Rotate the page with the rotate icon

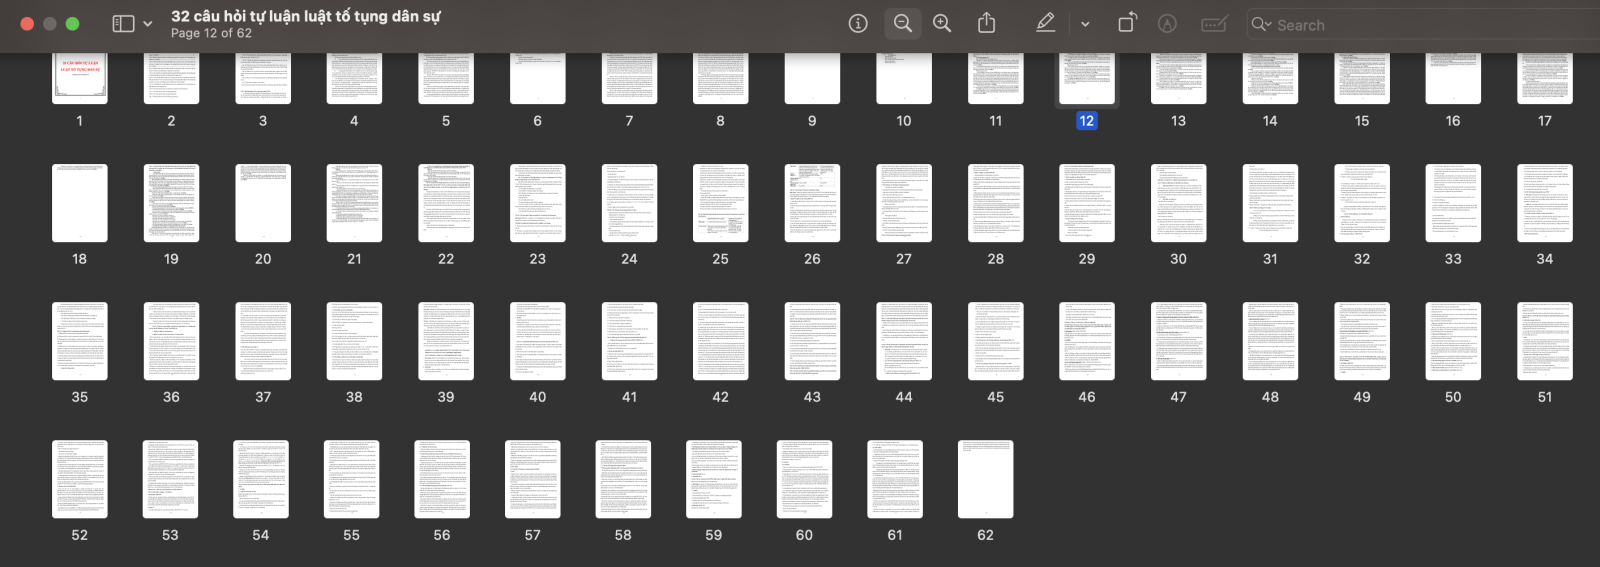[x=1127, y=24]
